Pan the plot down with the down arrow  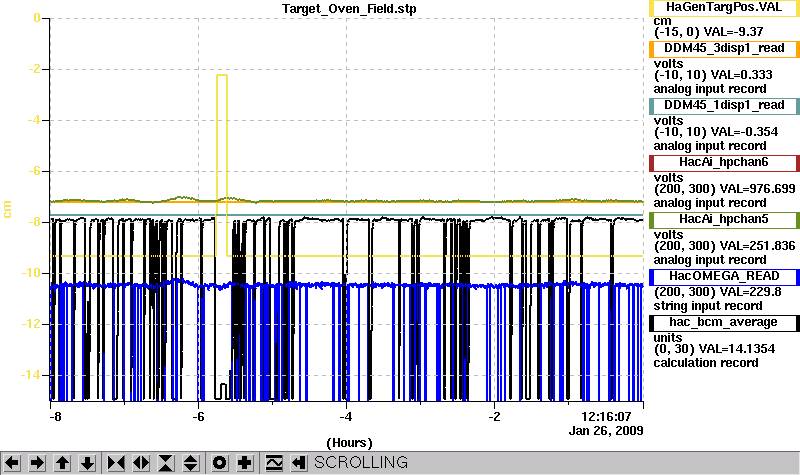(87, 463)
